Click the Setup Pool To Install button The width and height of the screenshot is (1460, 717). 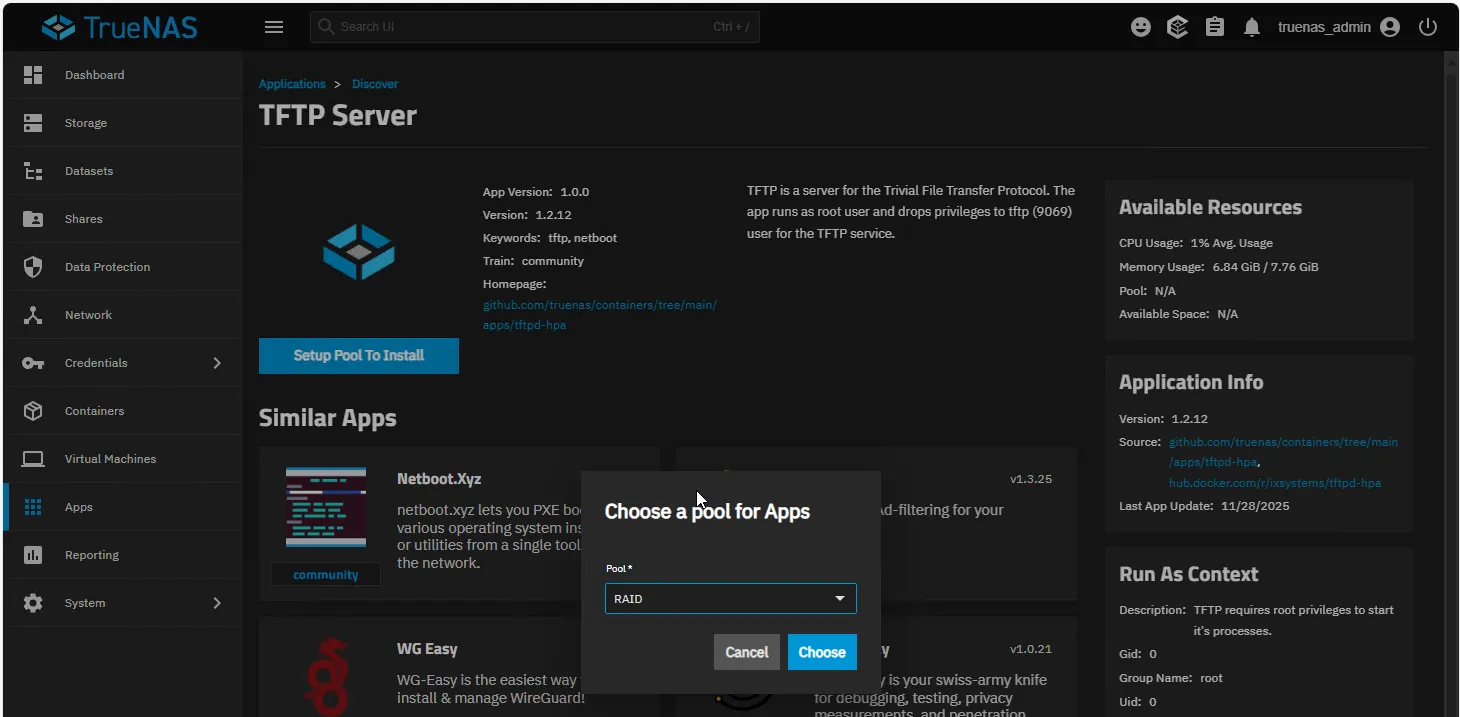coord(358,356)
